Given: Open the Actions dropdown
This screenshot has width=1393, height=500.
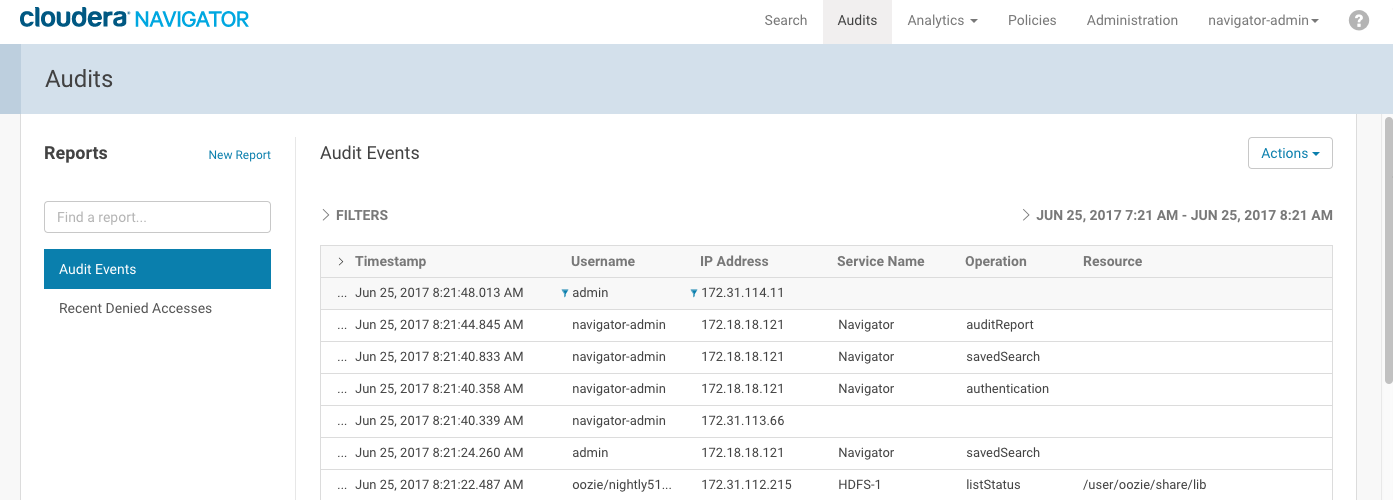Looking at the screenshot, I should pyautogui.click(x=1289, y=153).
